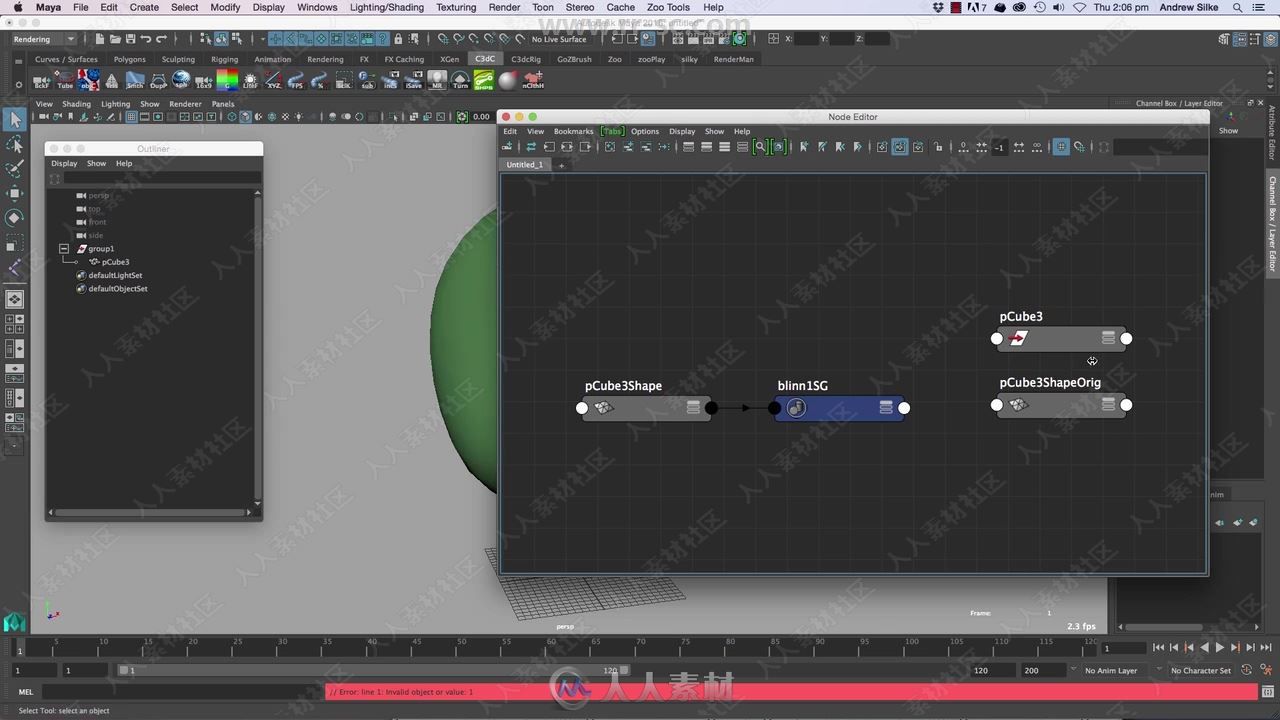This screenshot has width=1280, height=720.
Task: Click the Turn shelf icon
Action: point(460,81)
